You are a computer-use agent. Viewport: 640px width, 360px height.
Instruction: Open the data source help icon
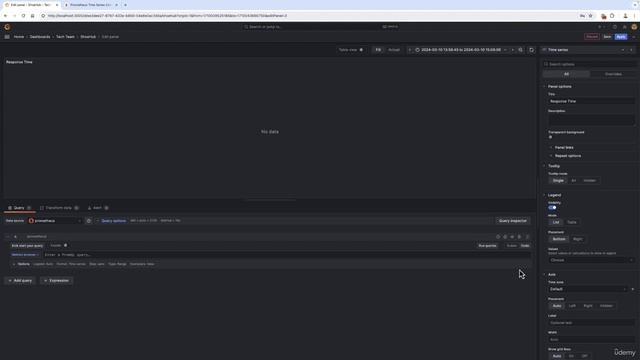click(x=89, y=221)
